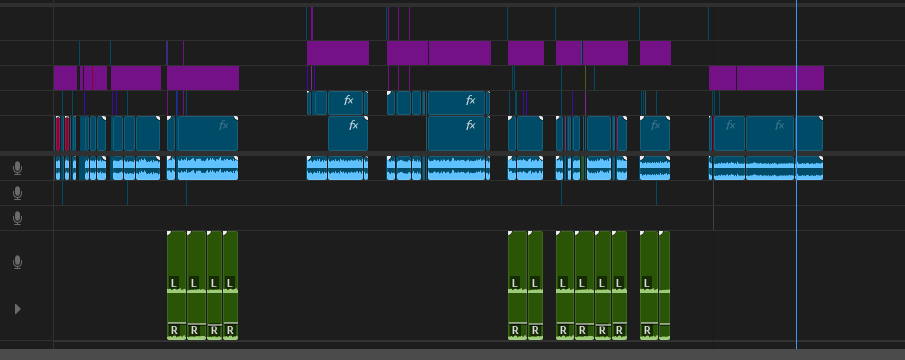Select the last purple clip on the upper purple row
Viewport: 905px width, 360px height.
tap(656, 52)
